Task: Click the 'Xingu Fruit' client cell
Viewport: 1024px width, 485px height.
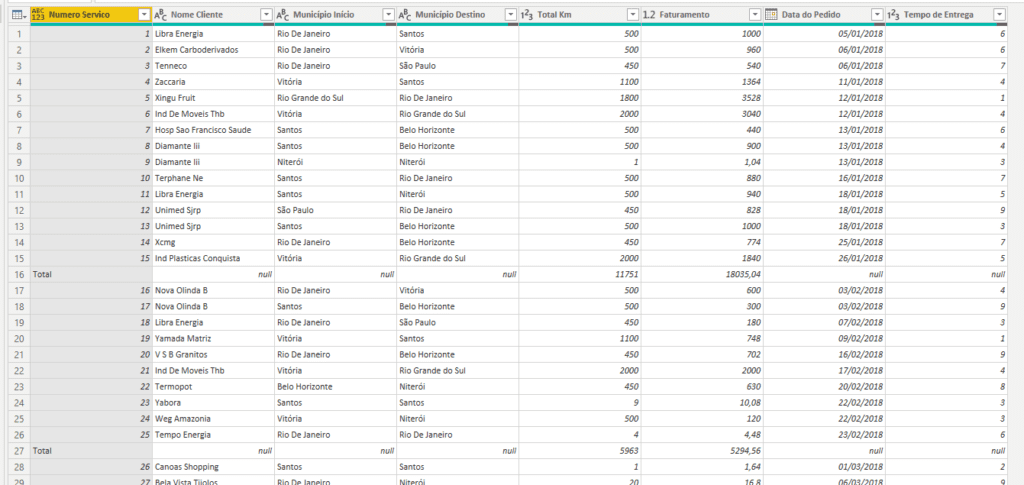Action: pos(214,98)
